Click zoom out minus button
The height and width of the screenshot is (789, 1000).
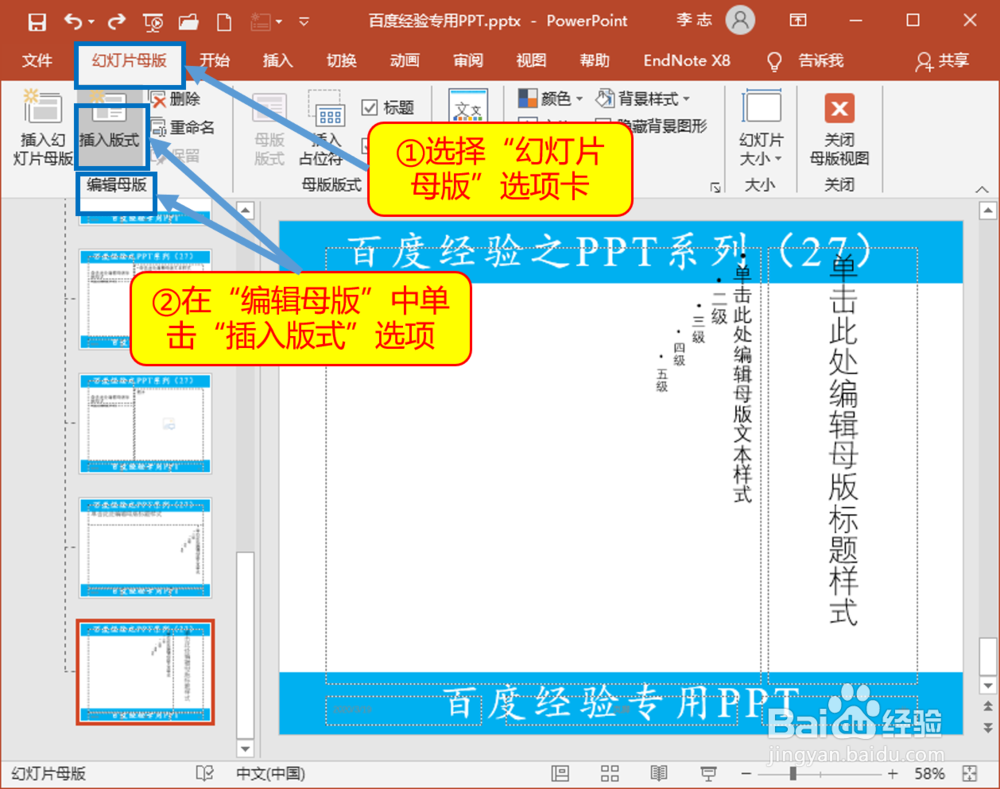click(x=746, y=774)
